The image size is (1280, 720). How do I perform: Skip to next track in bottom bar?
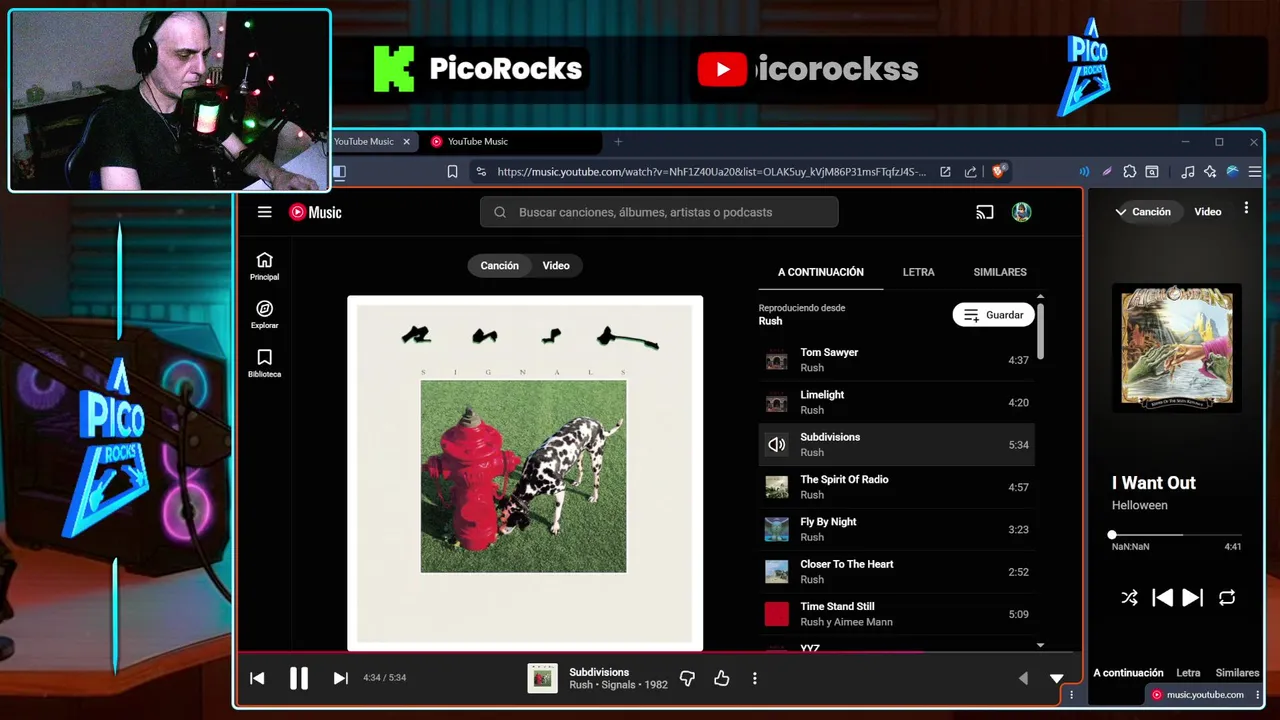click(x=340, y=678)
